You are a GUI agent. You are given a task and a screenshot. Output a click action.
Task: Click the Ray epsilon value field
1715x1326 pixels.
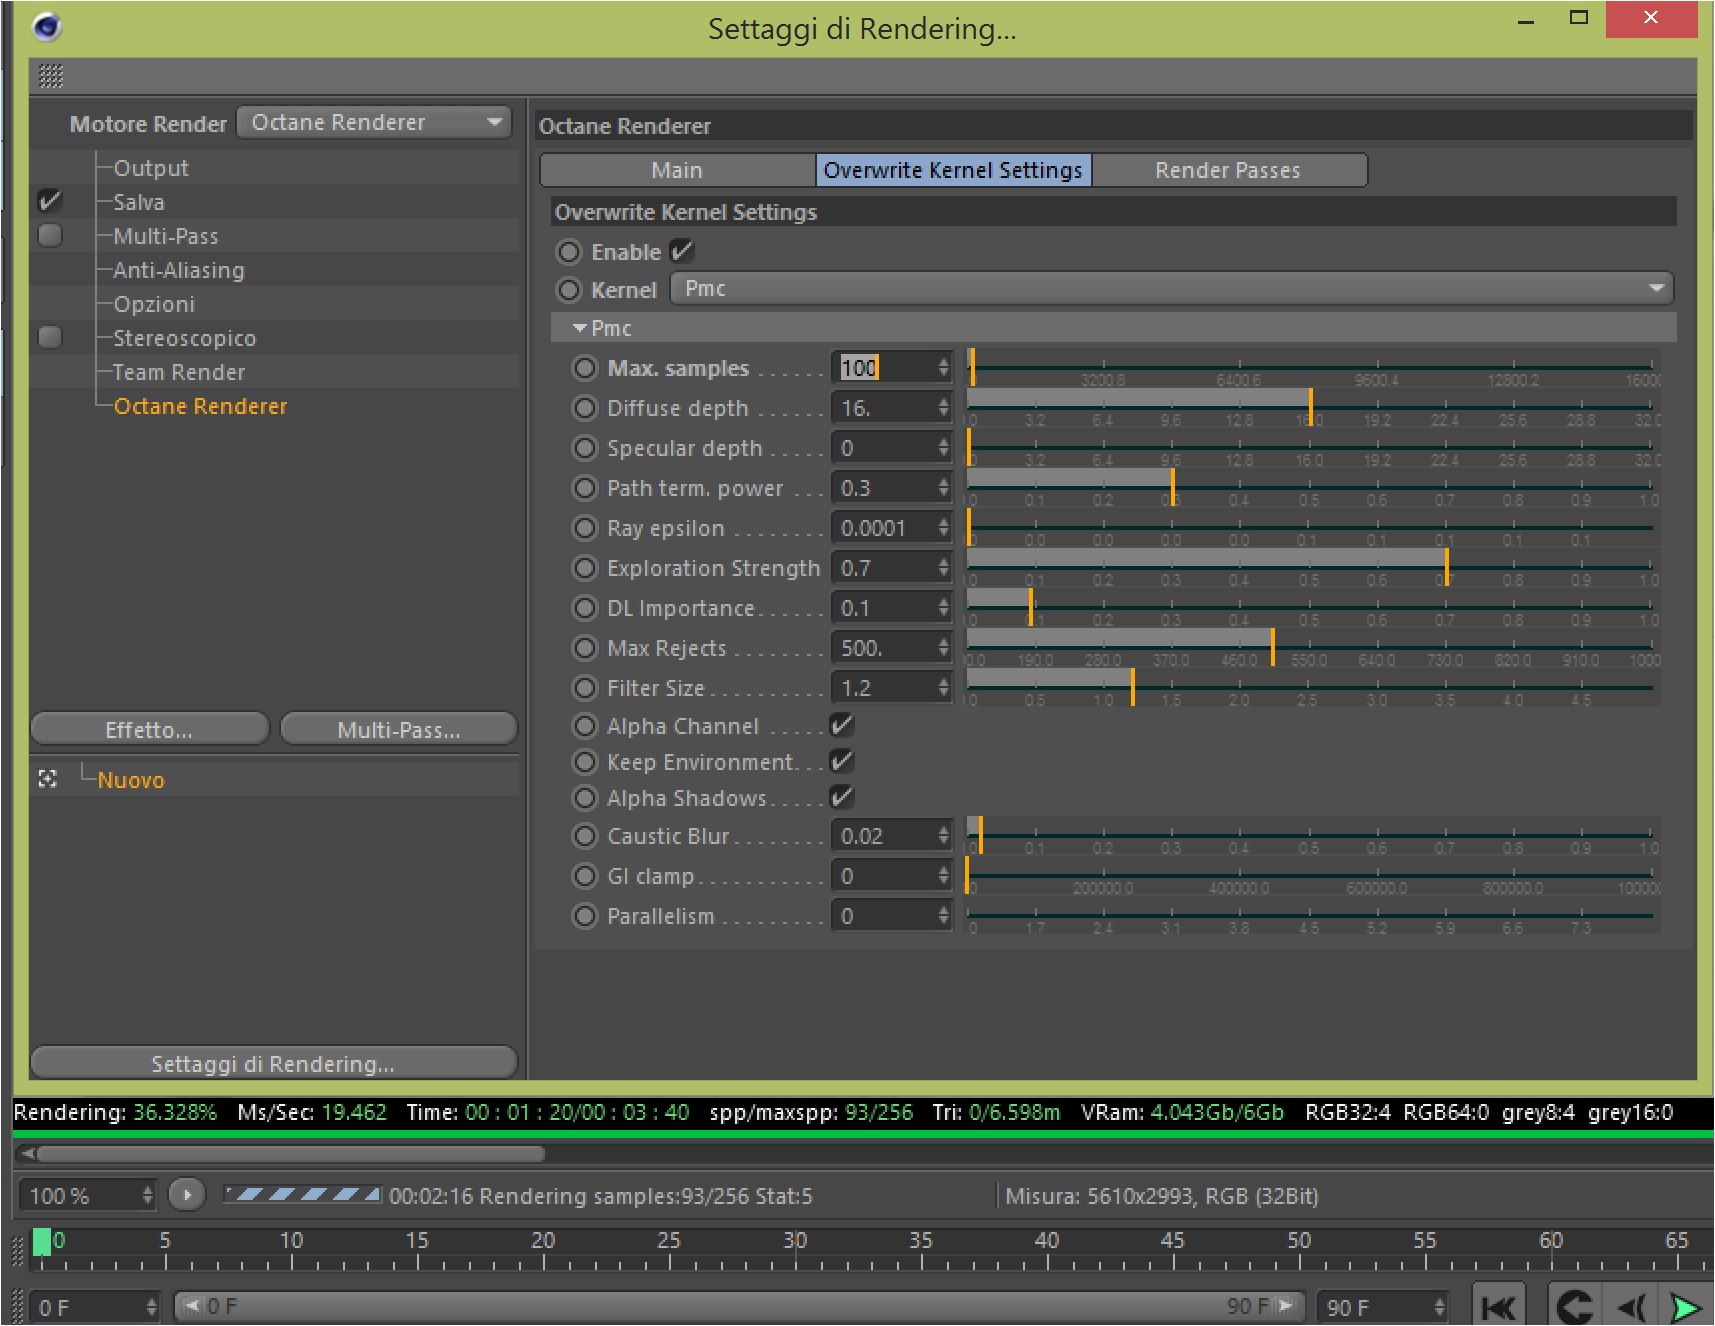tap(884, 528)
